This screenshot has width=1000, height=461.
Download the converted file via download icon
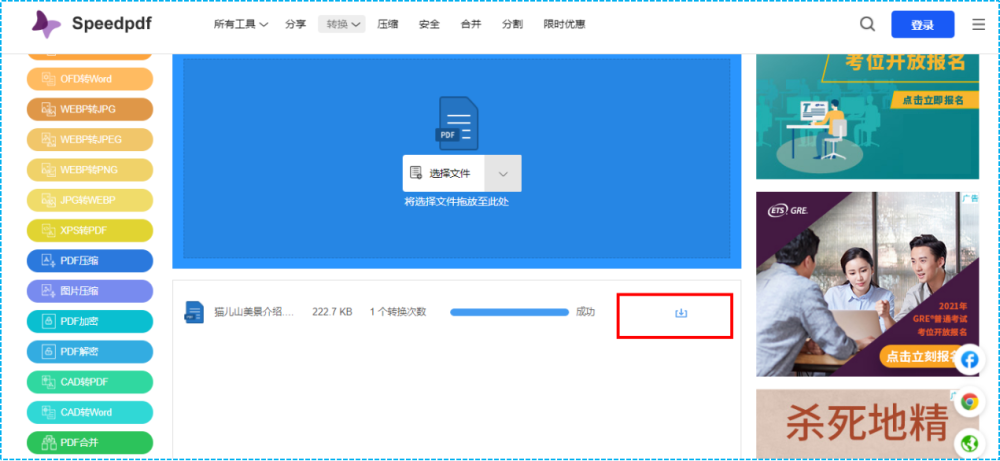(680, 312)
